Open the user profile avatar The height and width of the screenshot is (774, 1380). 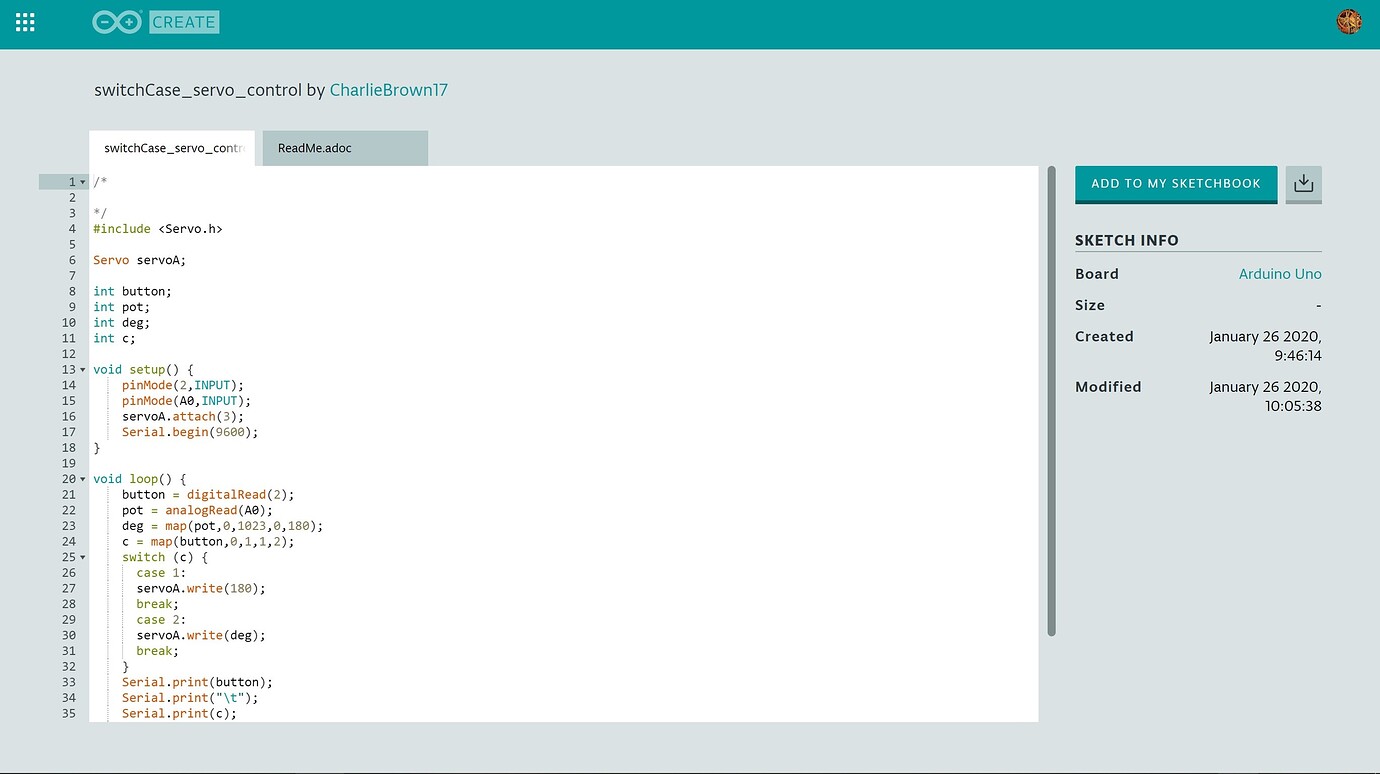[1349, 20]
